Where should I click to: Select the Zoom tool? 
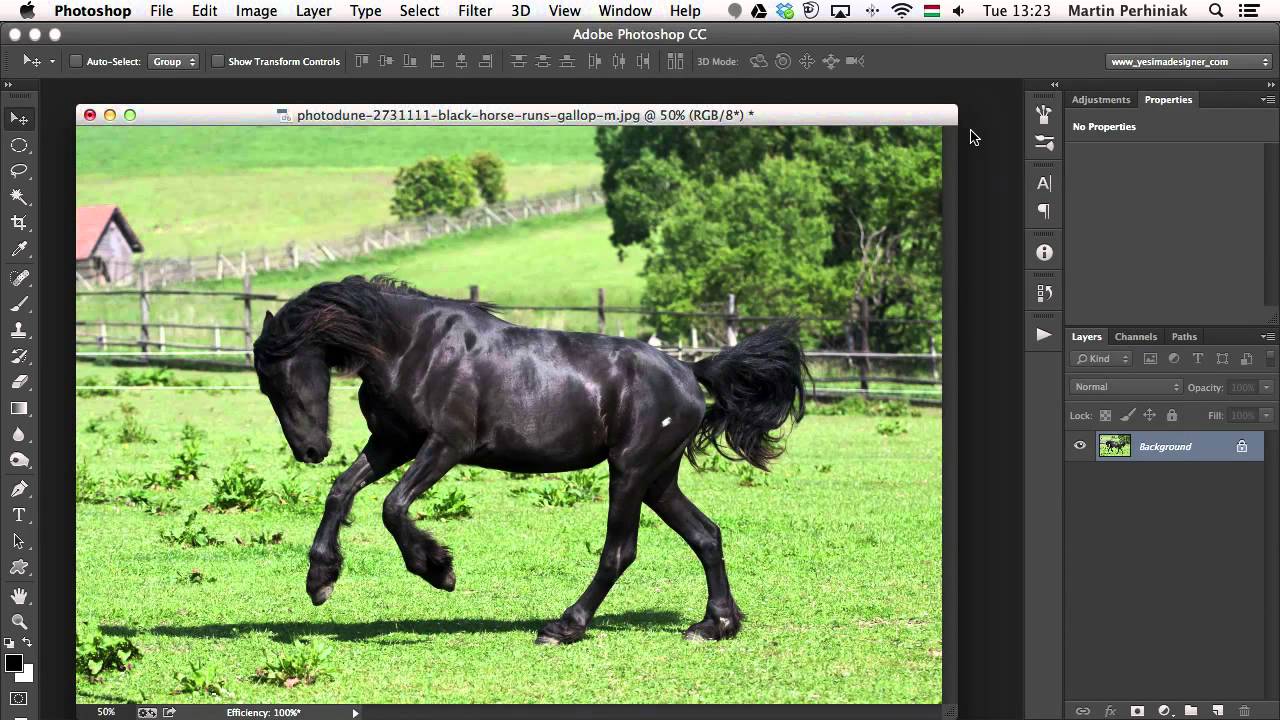(x=19, y=622)
